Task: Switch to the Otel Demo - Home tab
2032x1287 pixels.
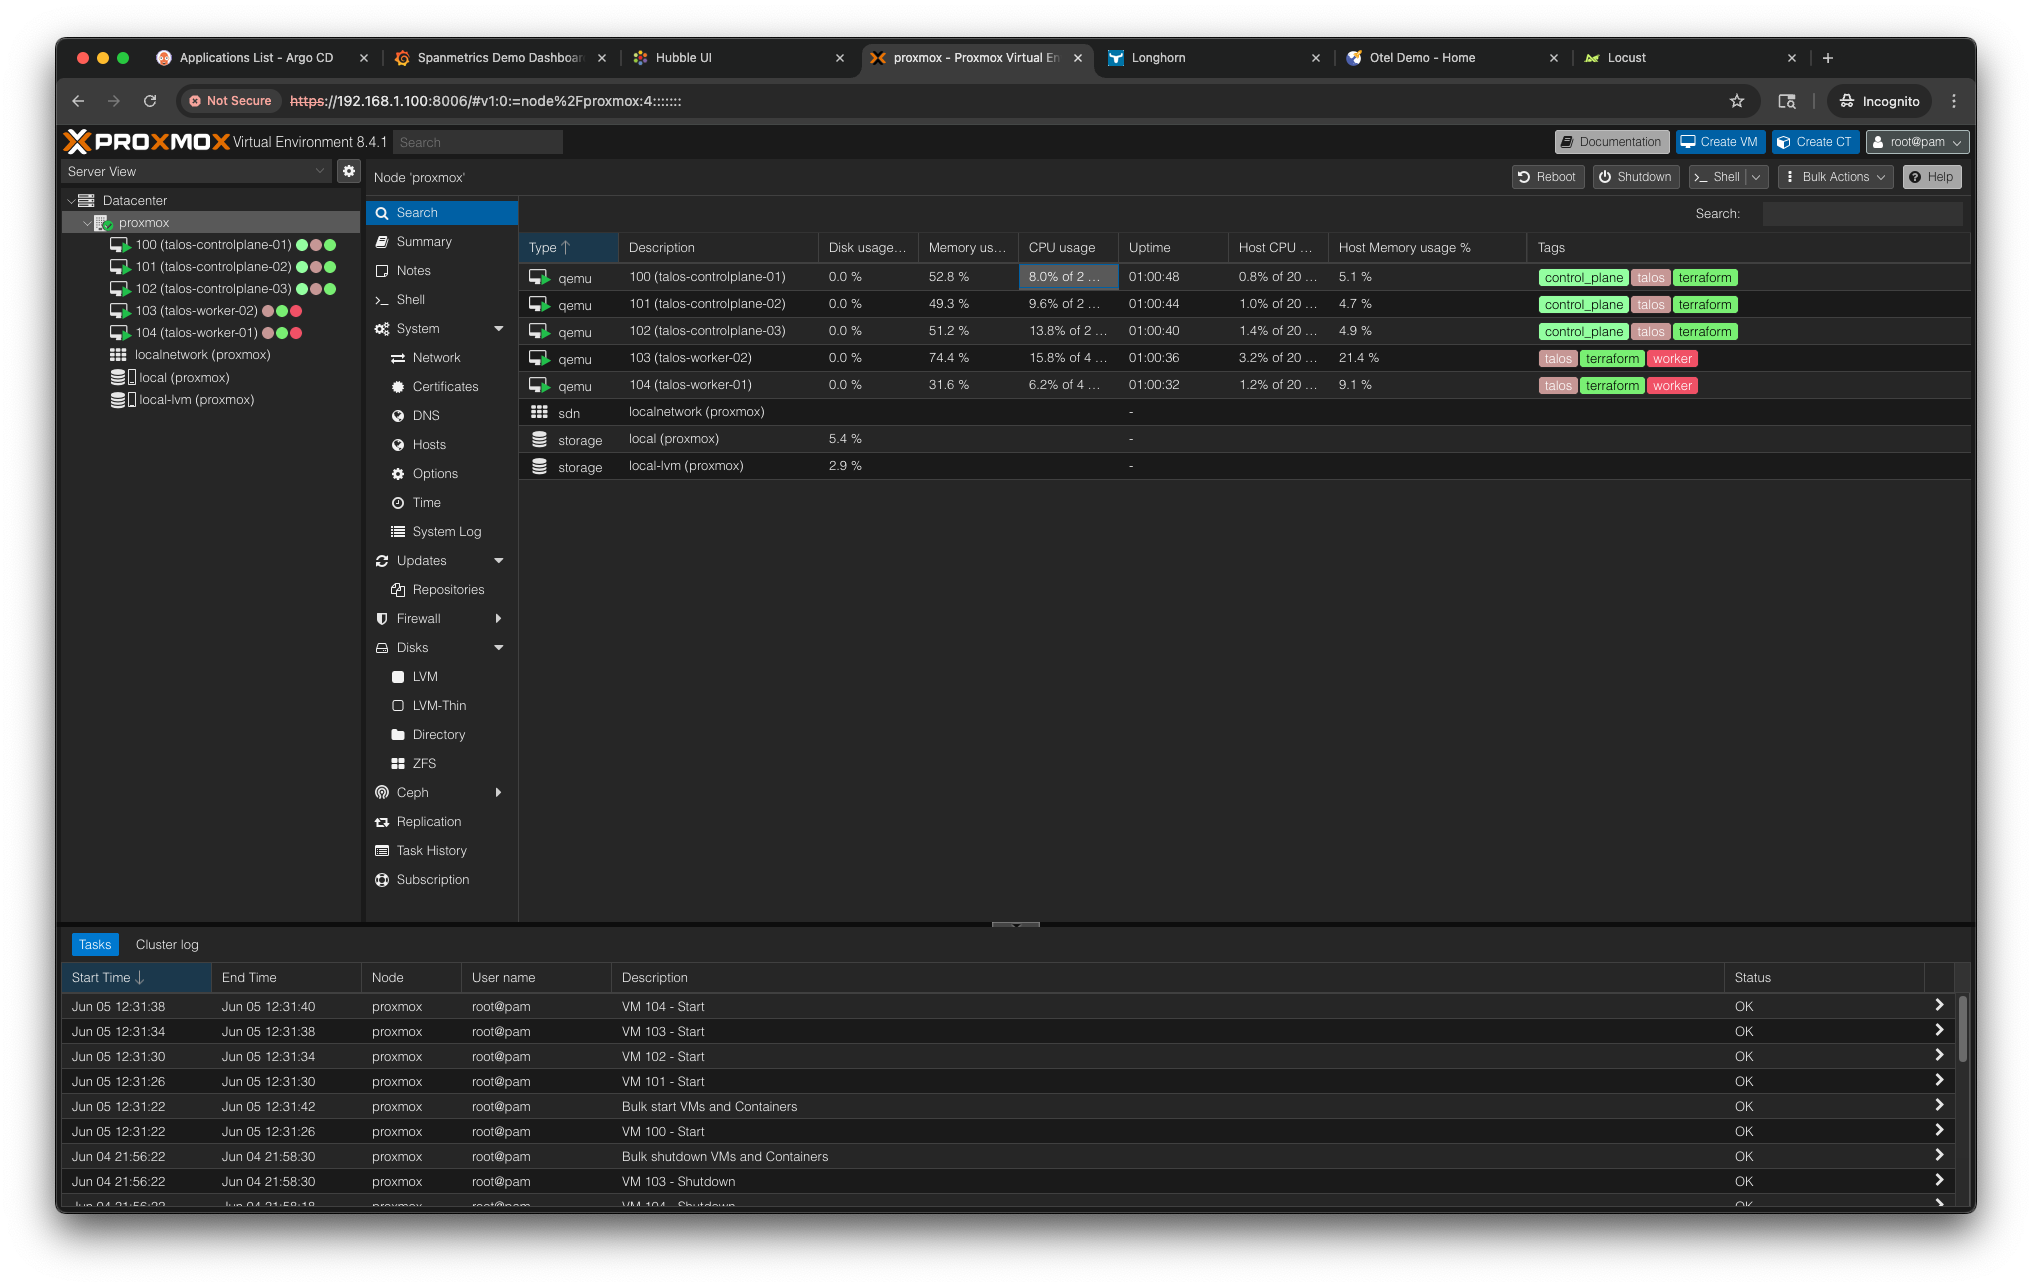Action: click(1422, 58)
